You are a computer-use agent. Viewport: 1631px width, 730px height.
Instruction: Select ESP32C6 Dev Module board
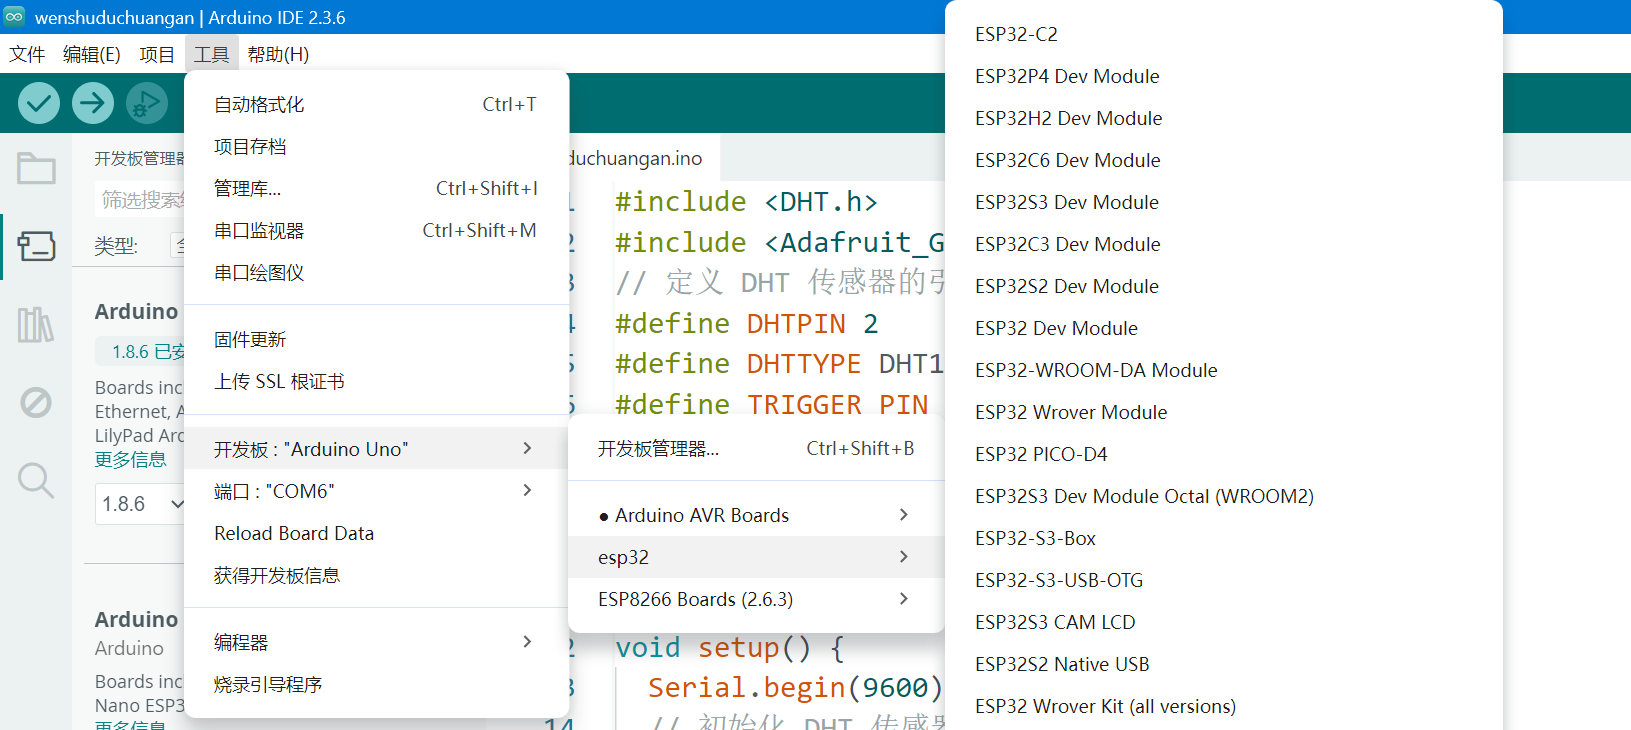[x=1223, y=160]
